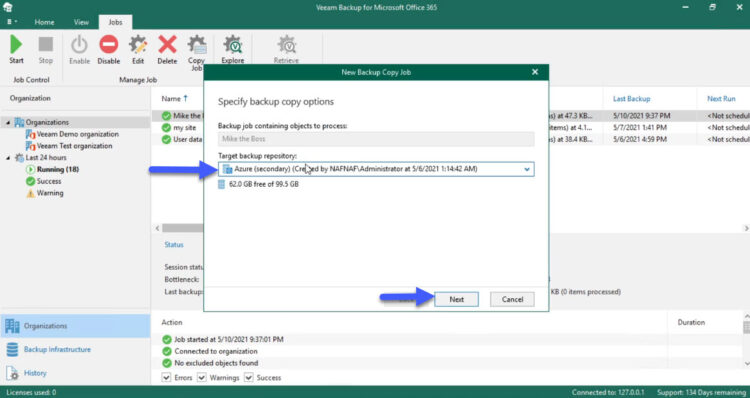Image resolution: width=750 pixels, height=398 pixels.
Task: Click 'Support: 134 Days remaining' status text
Action: (701, 392)
